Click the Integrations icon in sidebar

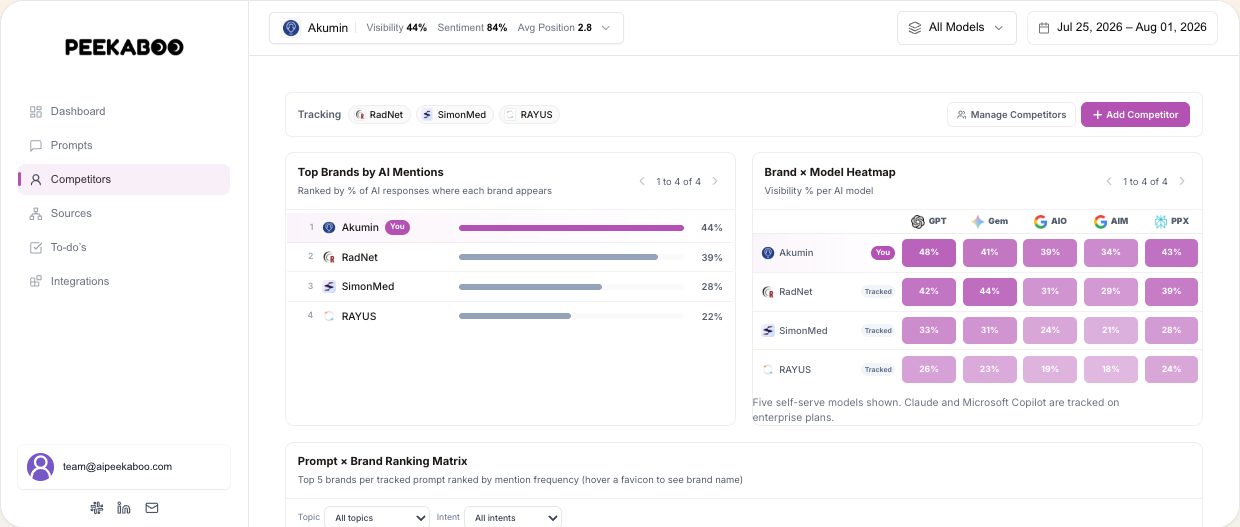(36, 281)
